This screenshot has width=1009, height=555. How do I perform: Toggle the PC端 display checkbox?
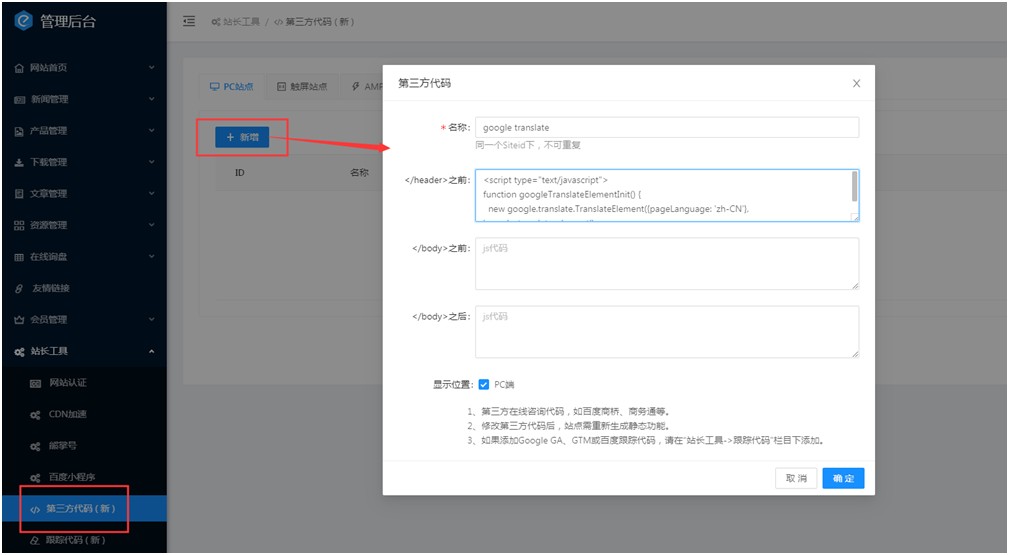pyautogui.click(x=484, y=384)
